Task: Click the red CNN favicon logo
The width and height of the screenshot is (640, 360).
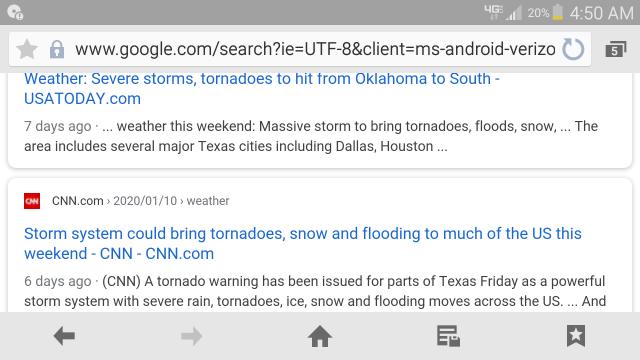Action: coord(32,201)
